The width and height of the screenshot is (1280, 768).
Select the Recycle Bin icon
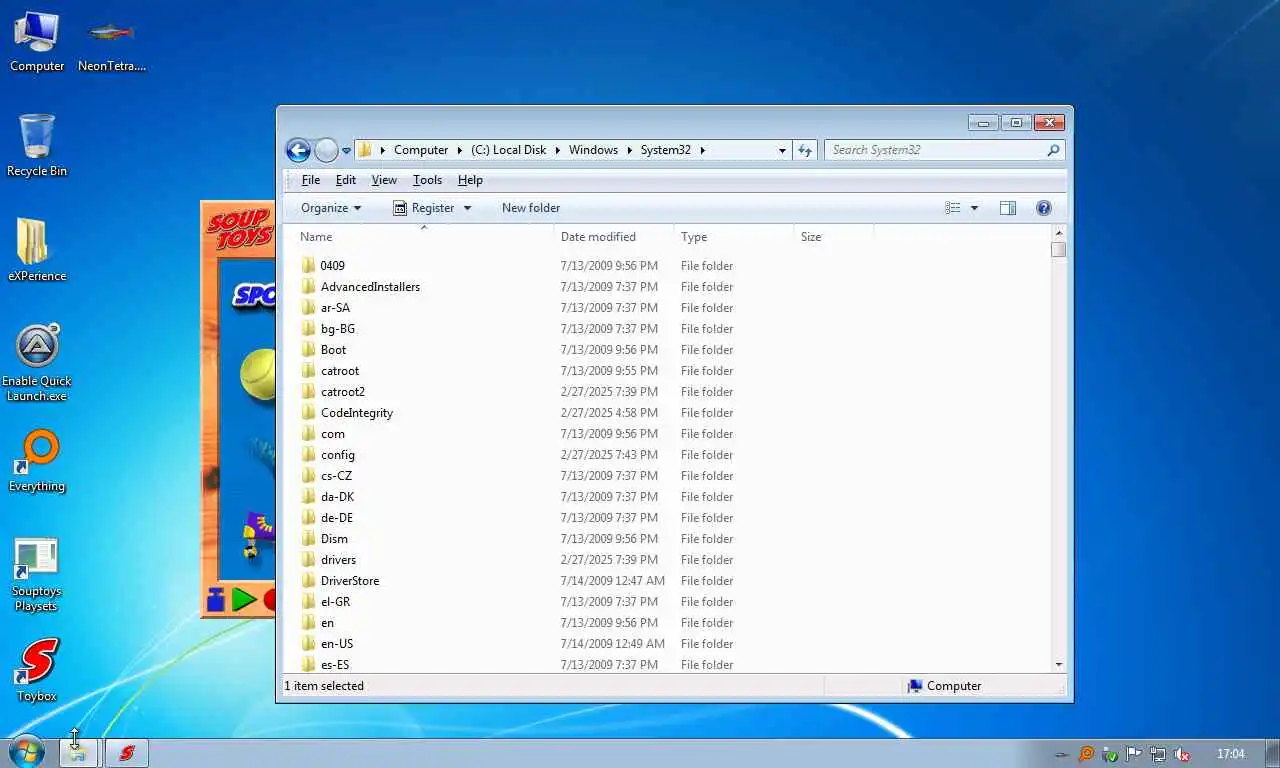(x=37, y=146)
